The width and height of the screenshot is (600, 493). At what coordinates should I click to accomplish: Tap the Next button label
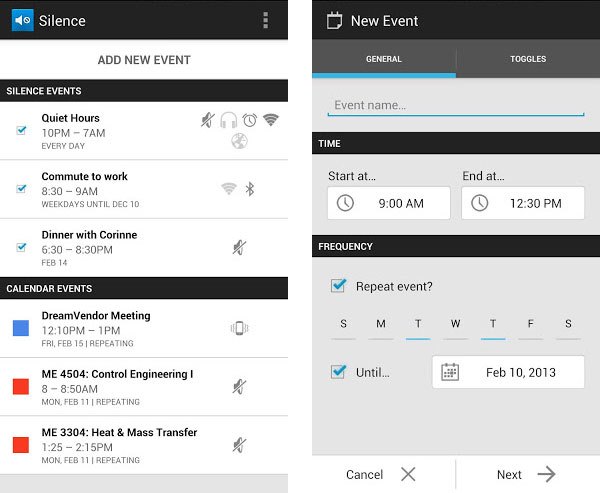509,475
